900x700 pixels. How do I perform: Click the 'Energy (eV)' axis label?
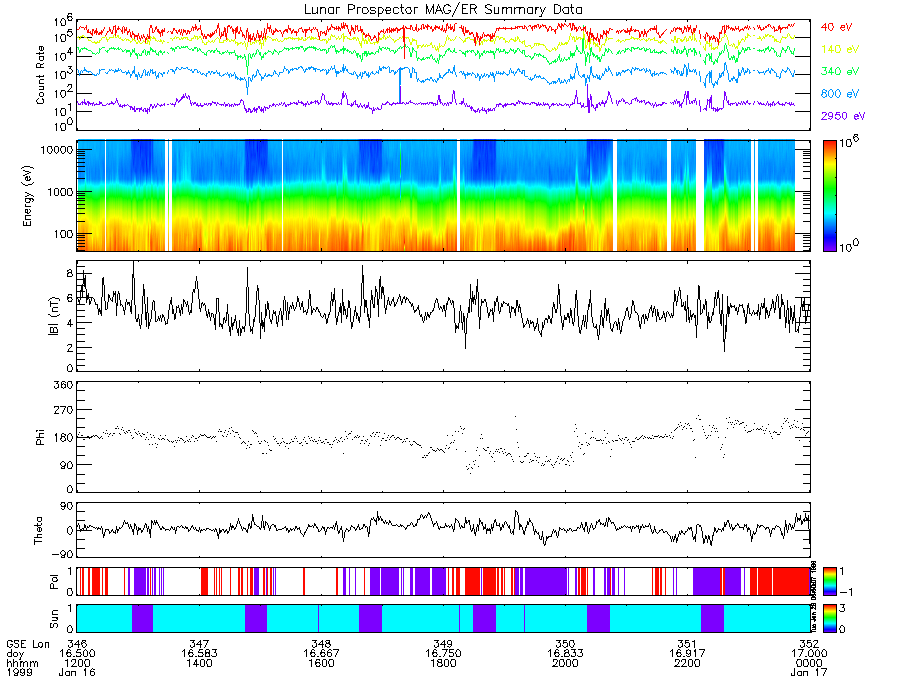click(x=27, y=196)
